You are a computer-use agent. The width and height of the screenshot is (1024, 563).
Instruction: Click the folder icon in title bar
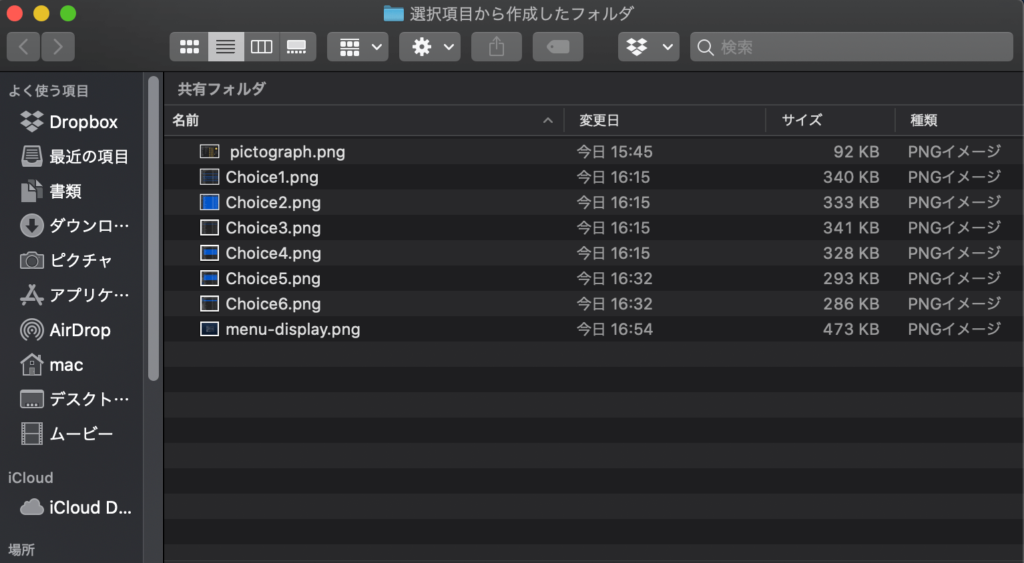[393, 13]
